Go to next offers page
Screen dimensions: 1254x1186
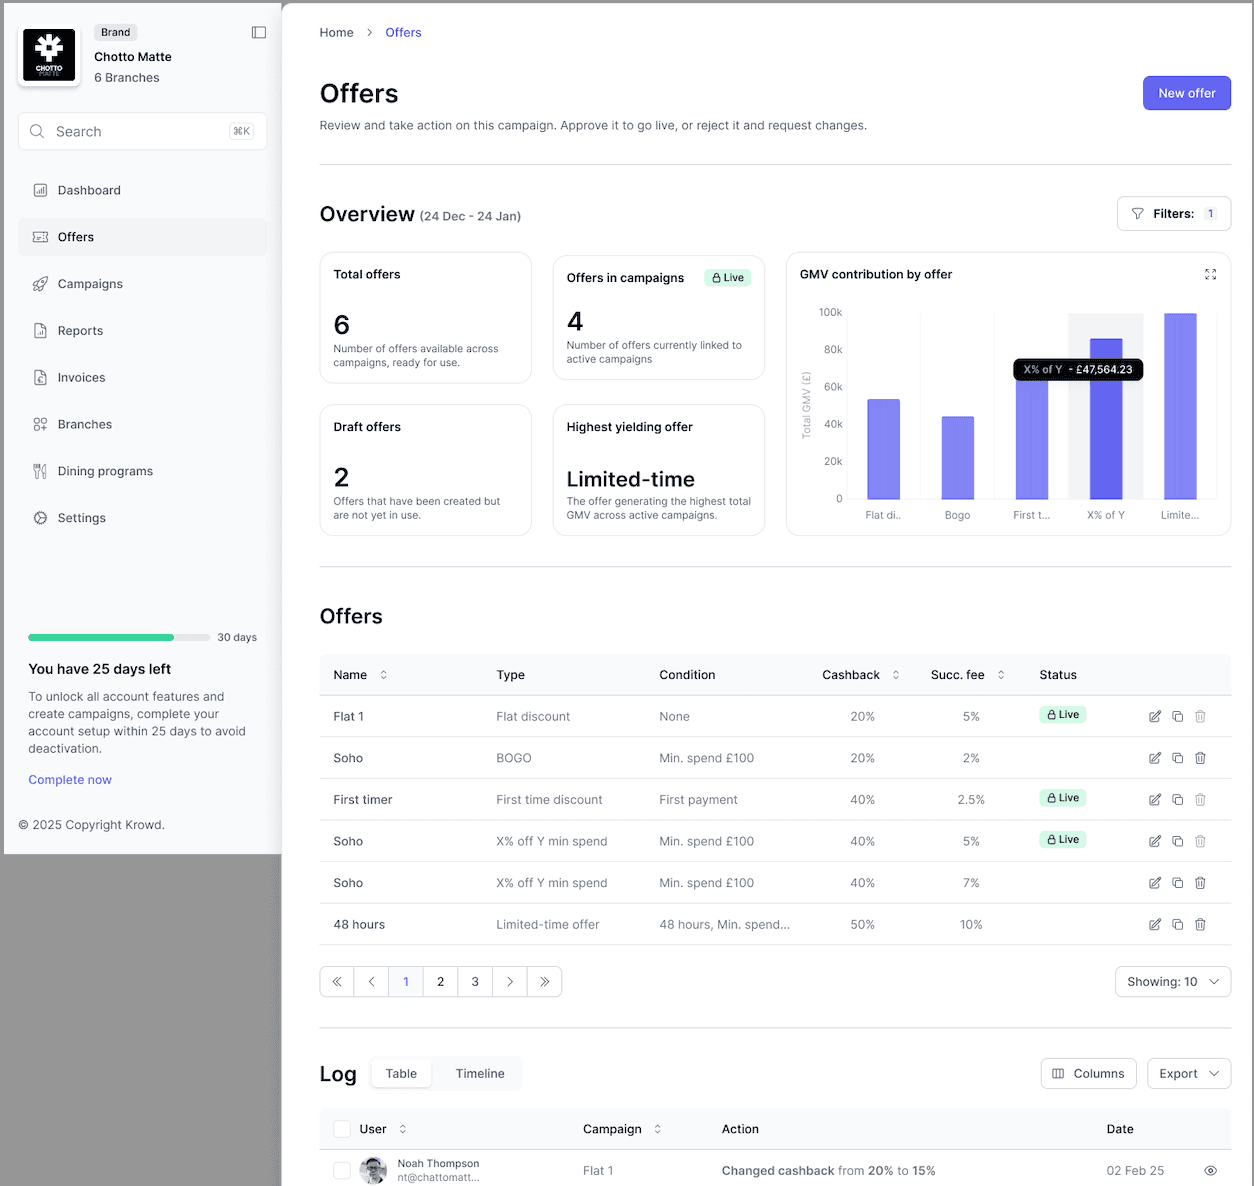[x=510, y=982]
